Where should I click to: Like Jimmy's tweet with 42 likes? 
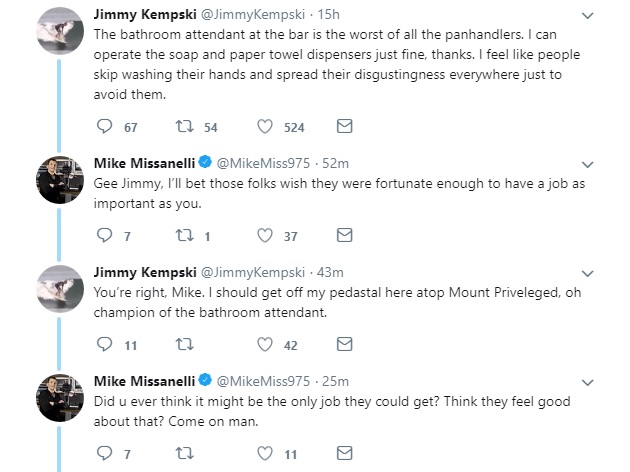pyautogui.click(x=266, y=345)
